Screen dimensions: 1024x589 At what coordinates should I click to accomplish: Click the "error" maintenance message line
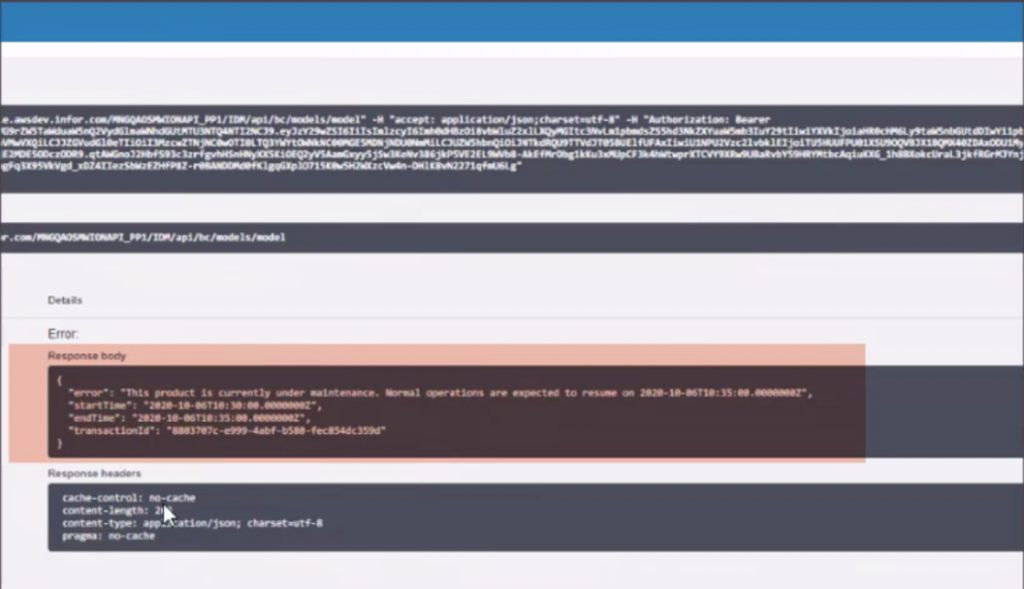[440, 394]
